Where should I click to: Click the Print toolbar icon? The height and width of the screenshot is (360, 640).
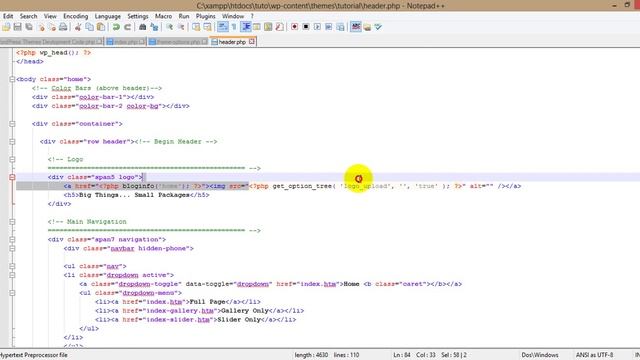pos(63,27)
